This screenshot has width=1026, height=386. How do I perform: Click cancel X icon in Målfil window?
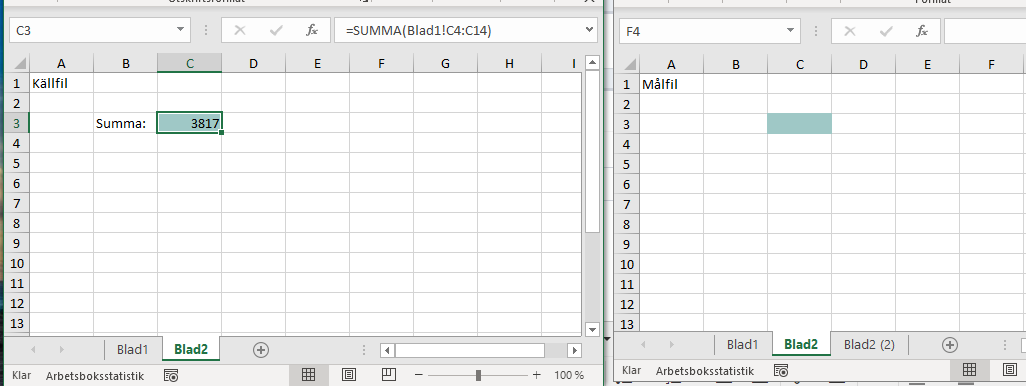[x=850, y=31]
